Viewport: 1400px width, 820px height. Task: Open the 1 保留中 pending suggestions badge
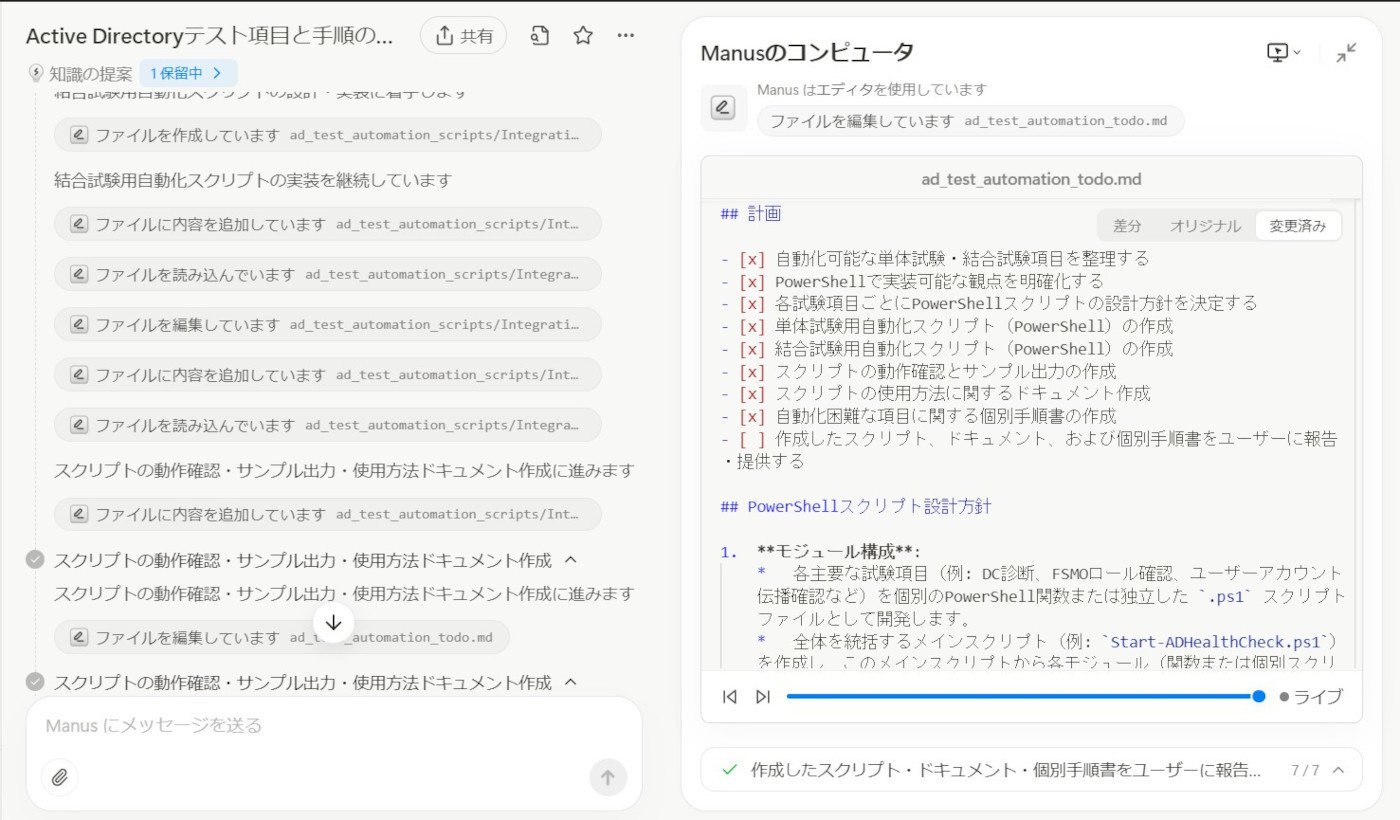(x=188, y=73)
